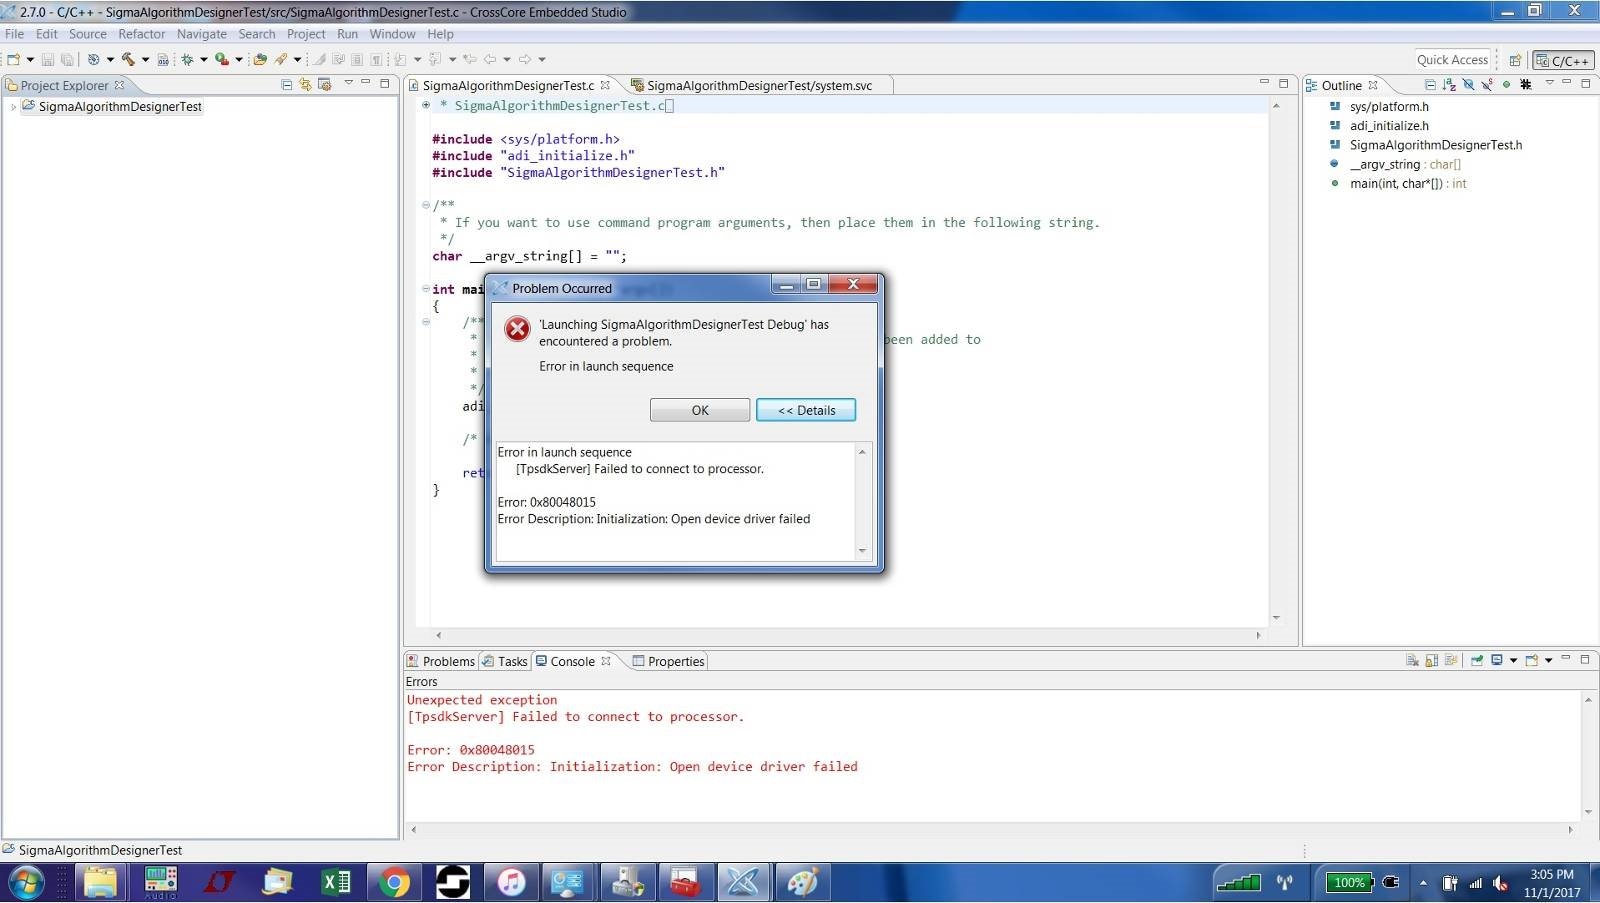The height and width of the screenshot is (903, 1600).
Task: Switch to the system.svc editor tab
Action: (x=750, y=85)
